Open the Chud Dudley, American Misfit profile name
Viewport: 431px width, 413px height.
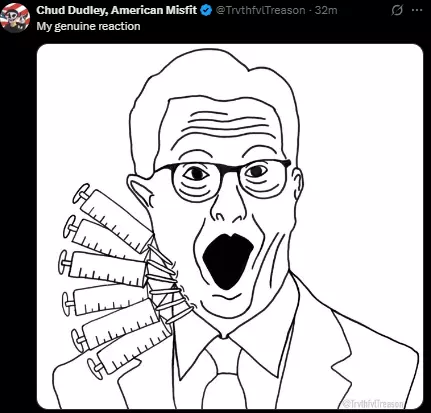(117, 10)
